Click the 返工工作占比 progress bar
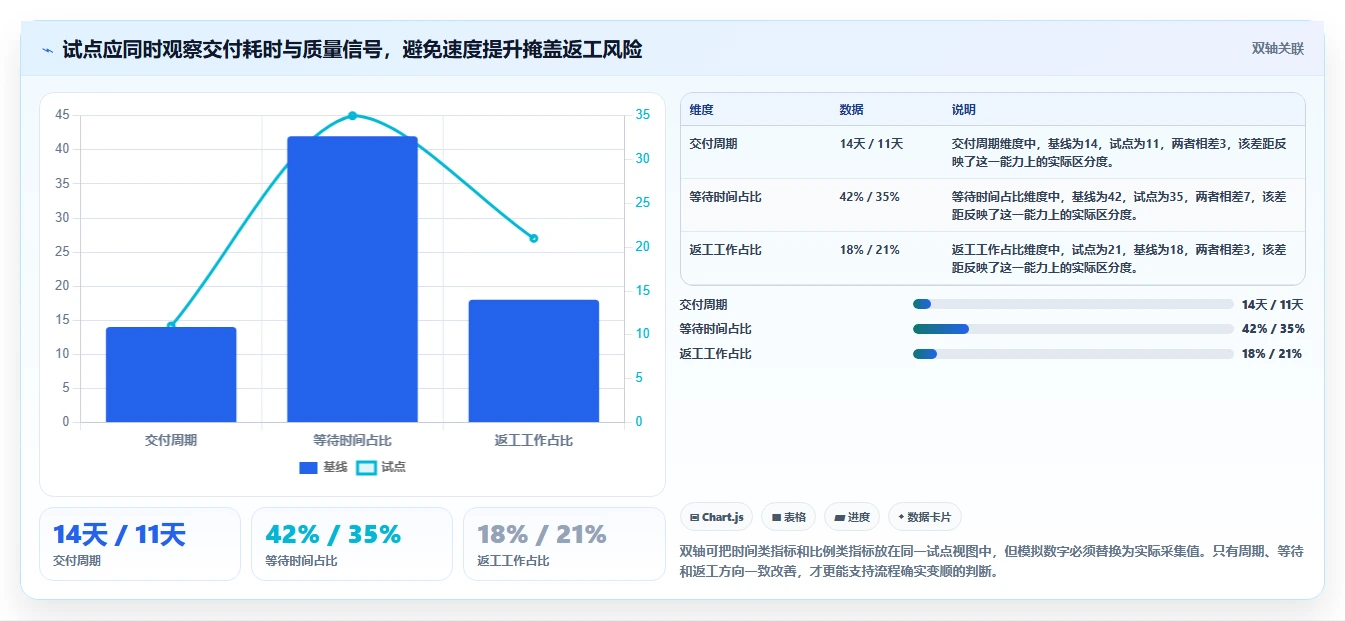The height and width of the screenshot is (621, 1345). tap(1073, 354)
